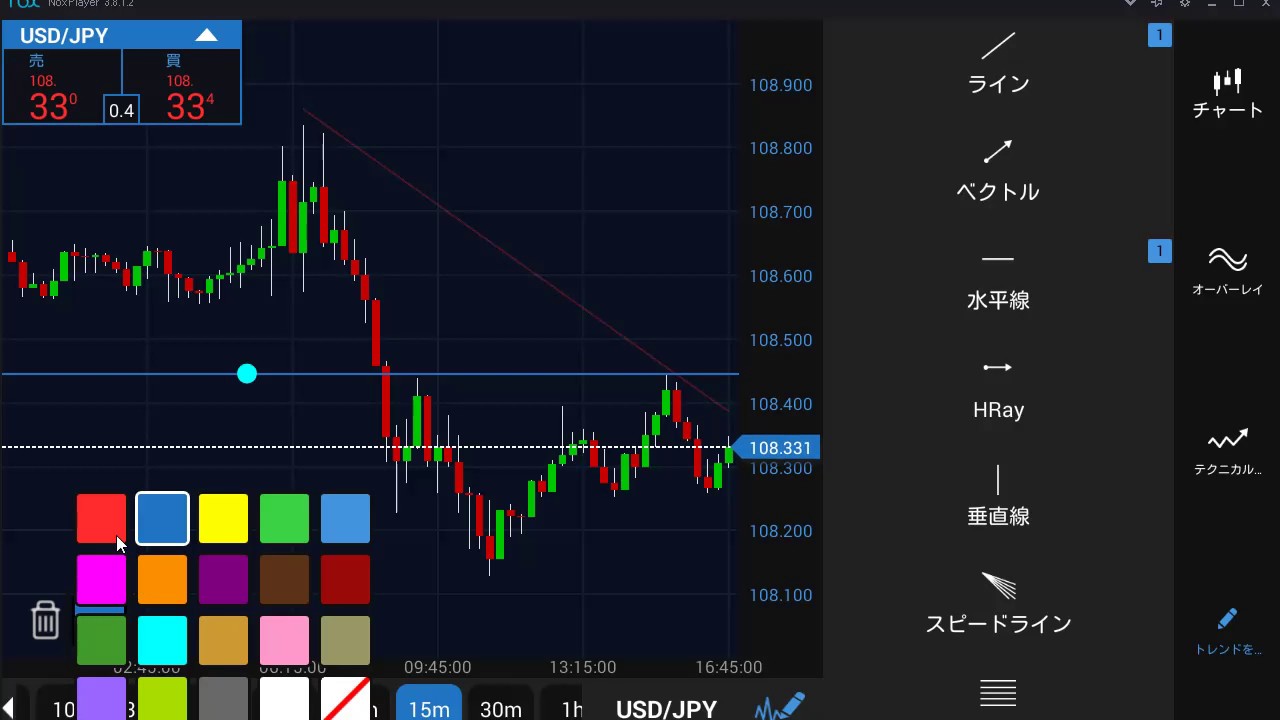The width and height of the screenshot is (1280, 720).
Task: Open the オーバーレイ overlay indicators panel
Action: click(x=1228, y=272)
